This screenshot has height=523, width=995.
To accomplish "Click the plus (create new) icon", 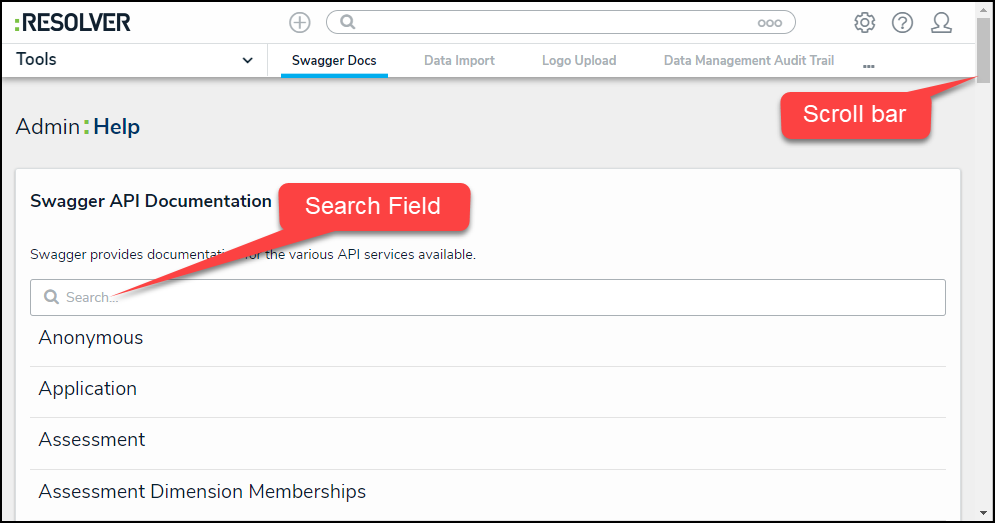I will pyautogui.click(x=299, y=22).
